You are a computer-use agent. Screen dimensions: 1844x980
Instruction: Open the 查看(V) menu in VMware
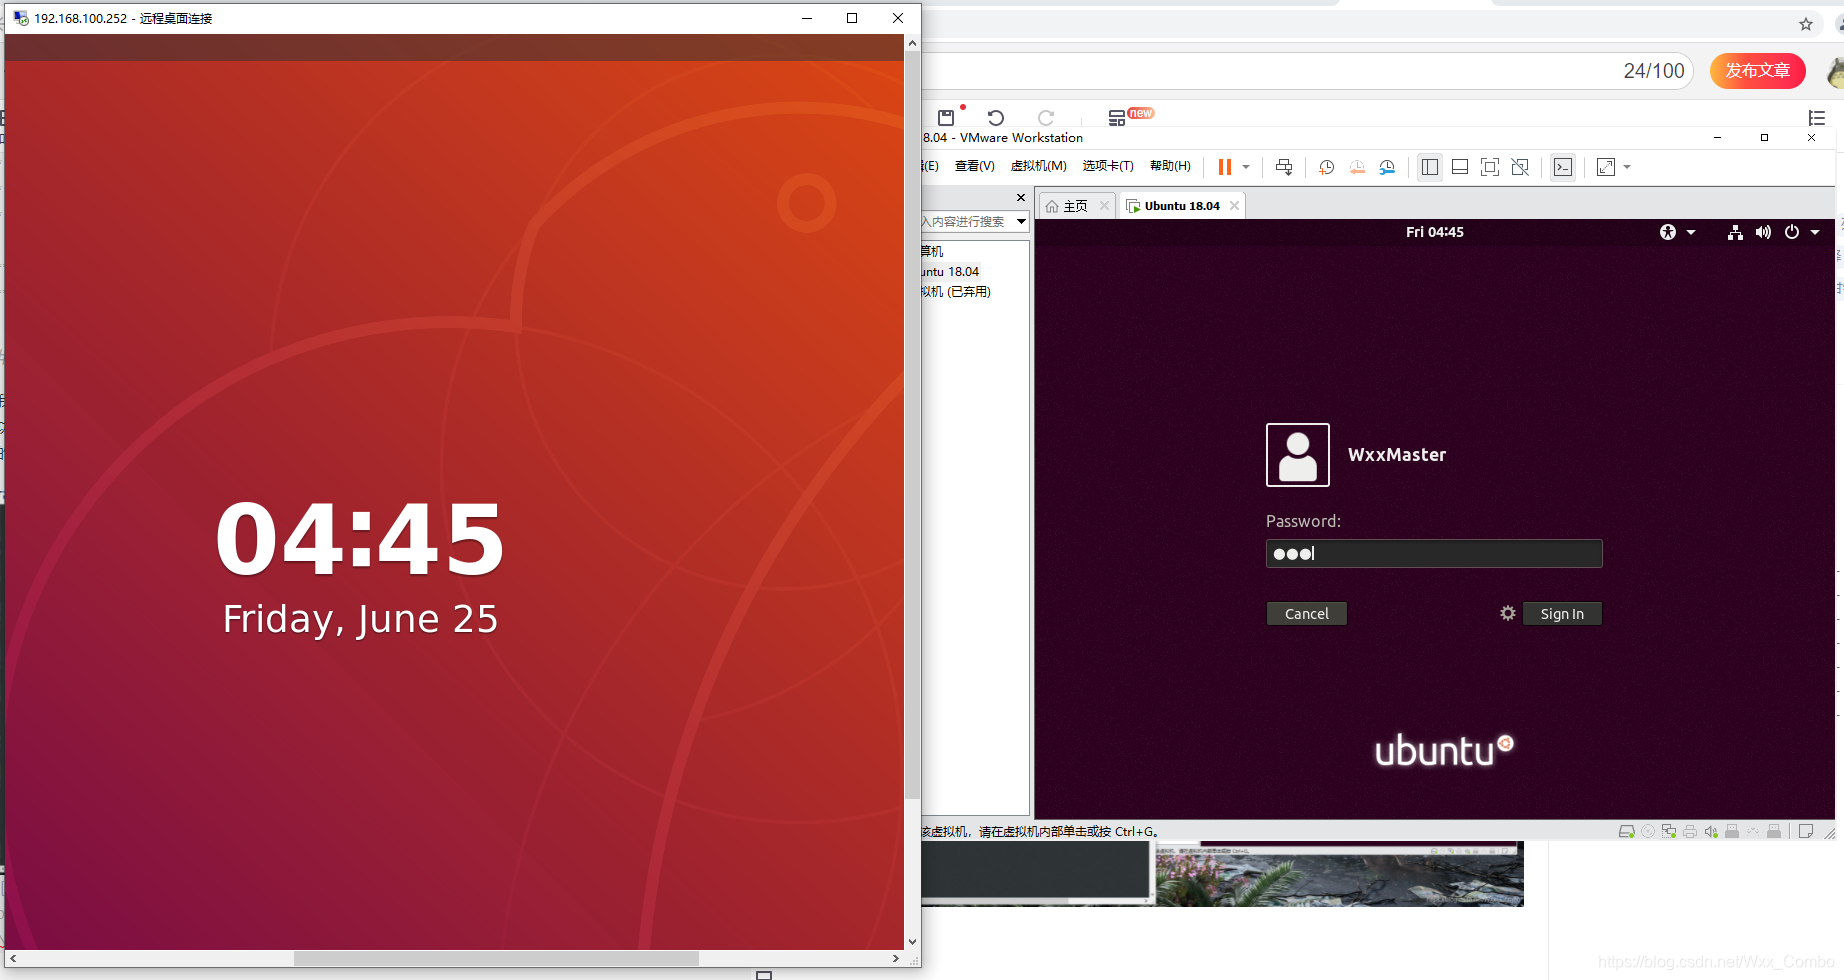coord(974,166)
